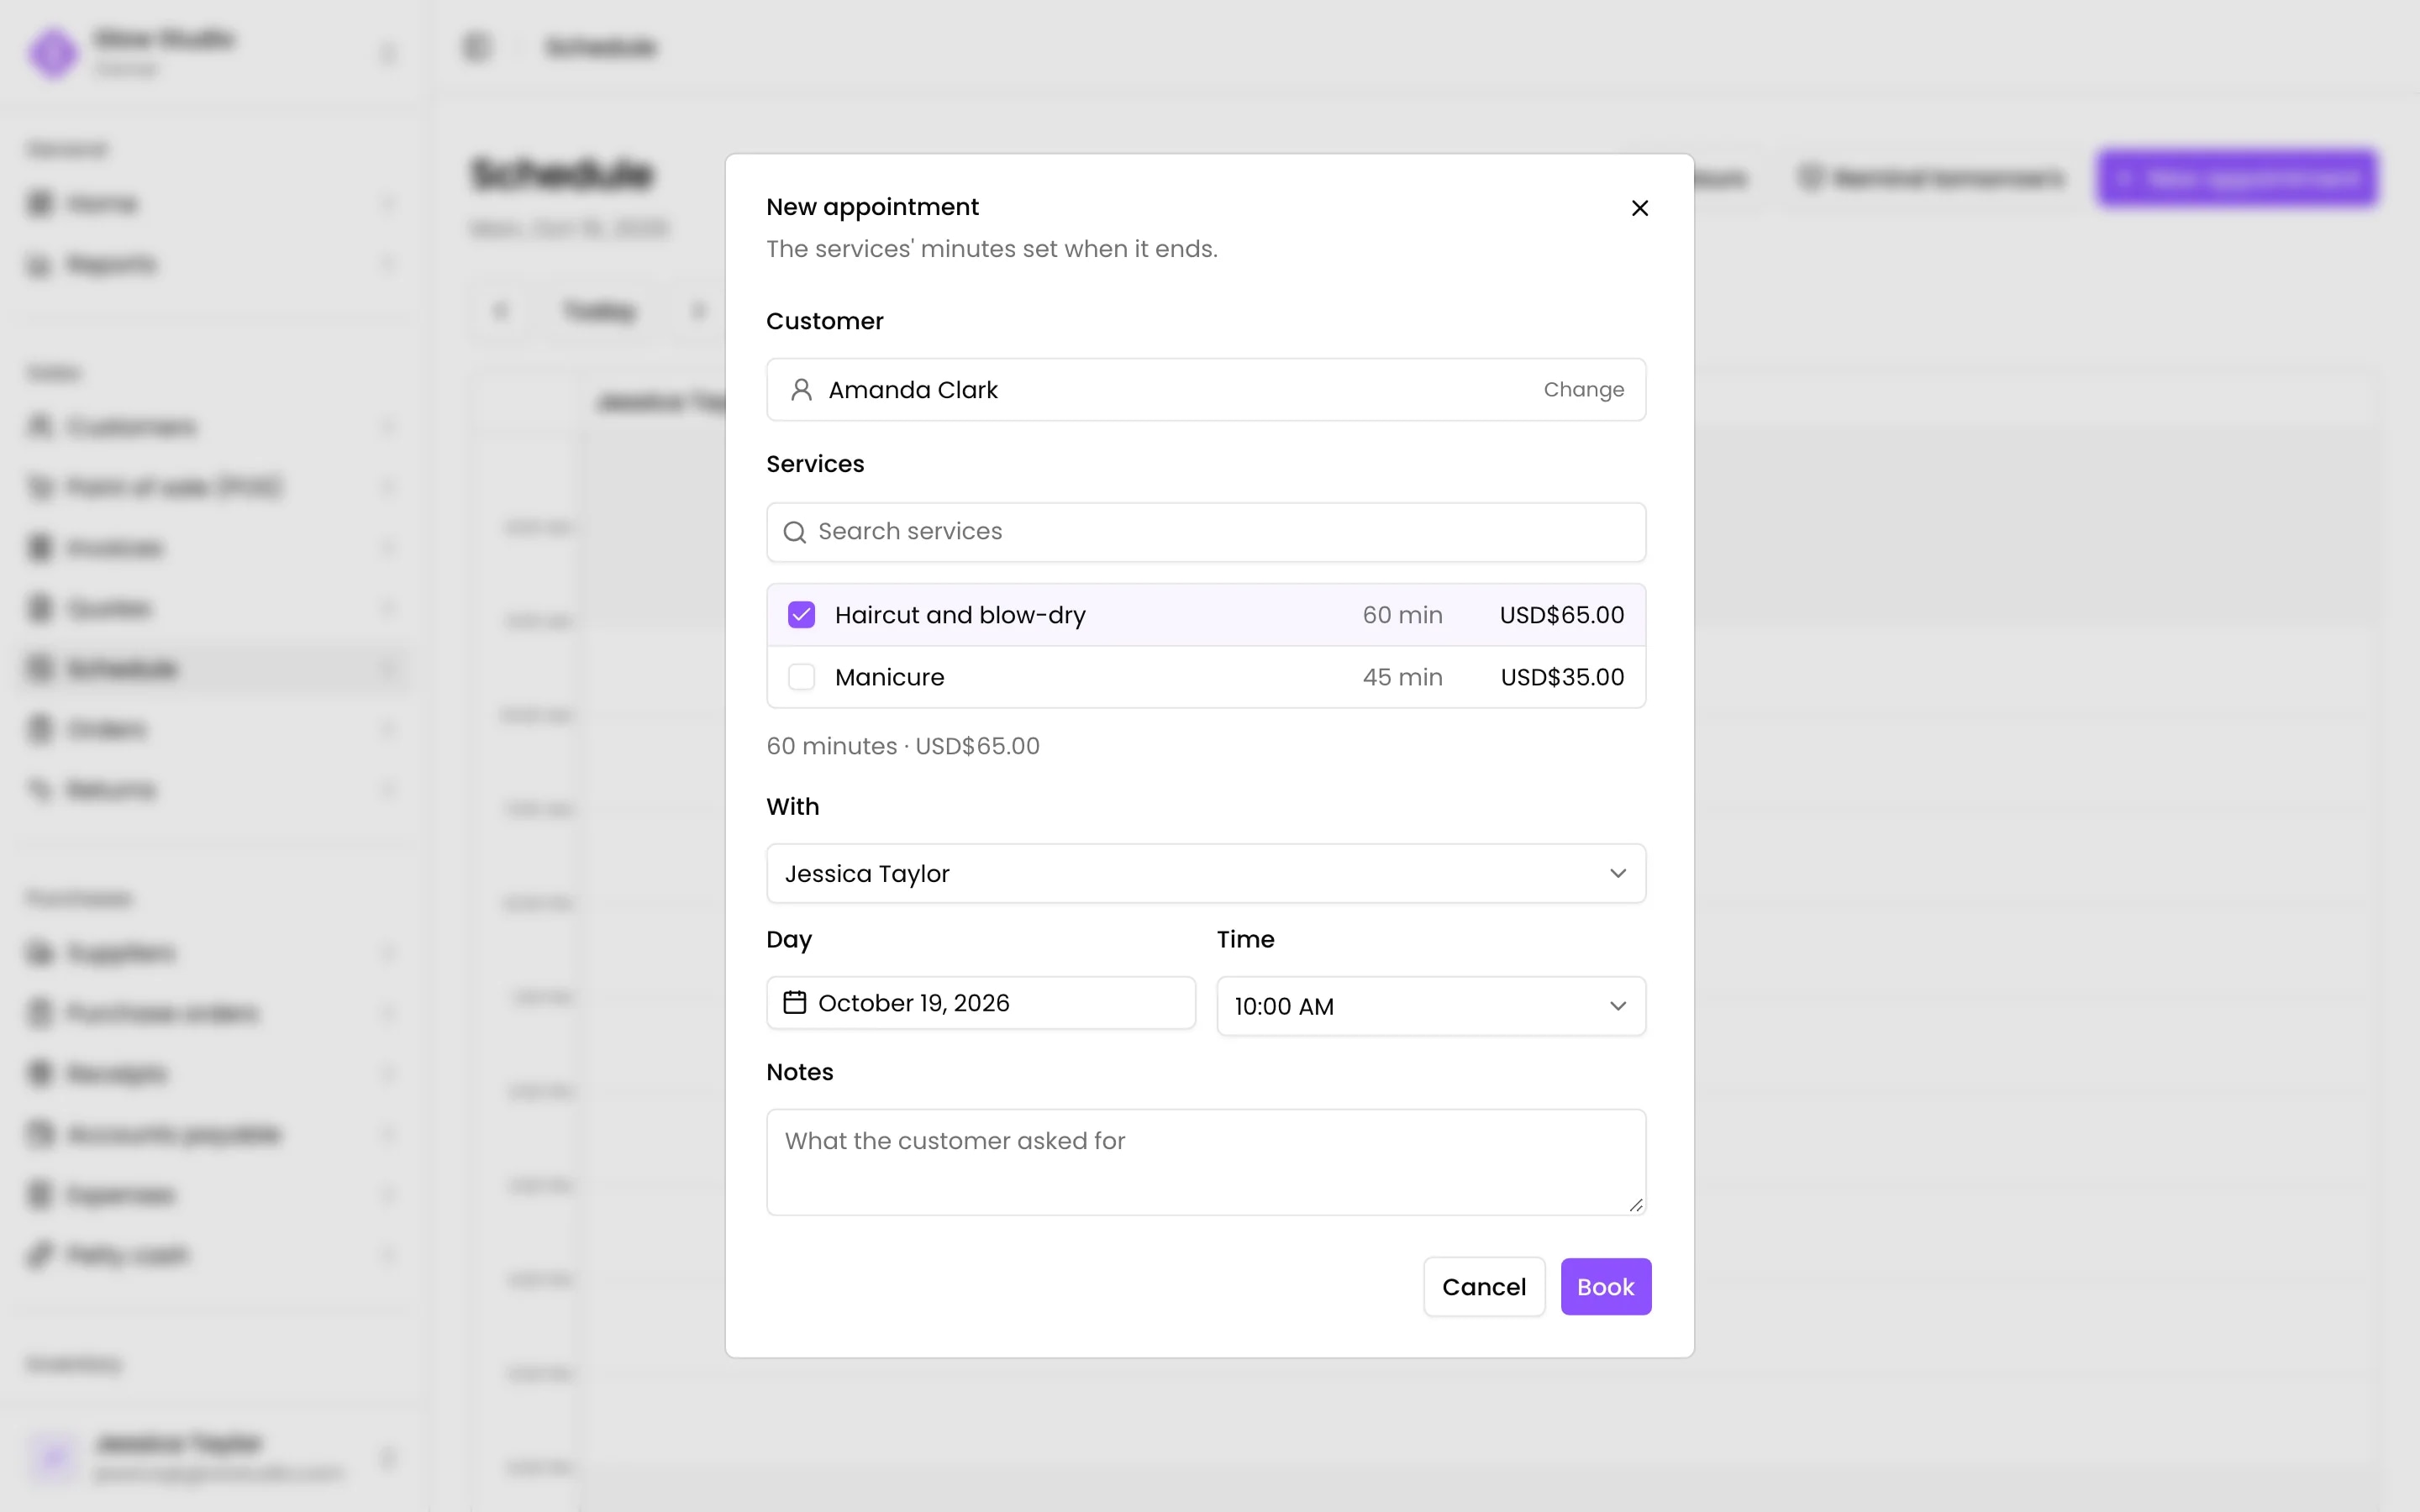Click the chevron in Jessica Taylor dropdown
Screen dimensions: 2420x1512
(x=1618, y=874)
